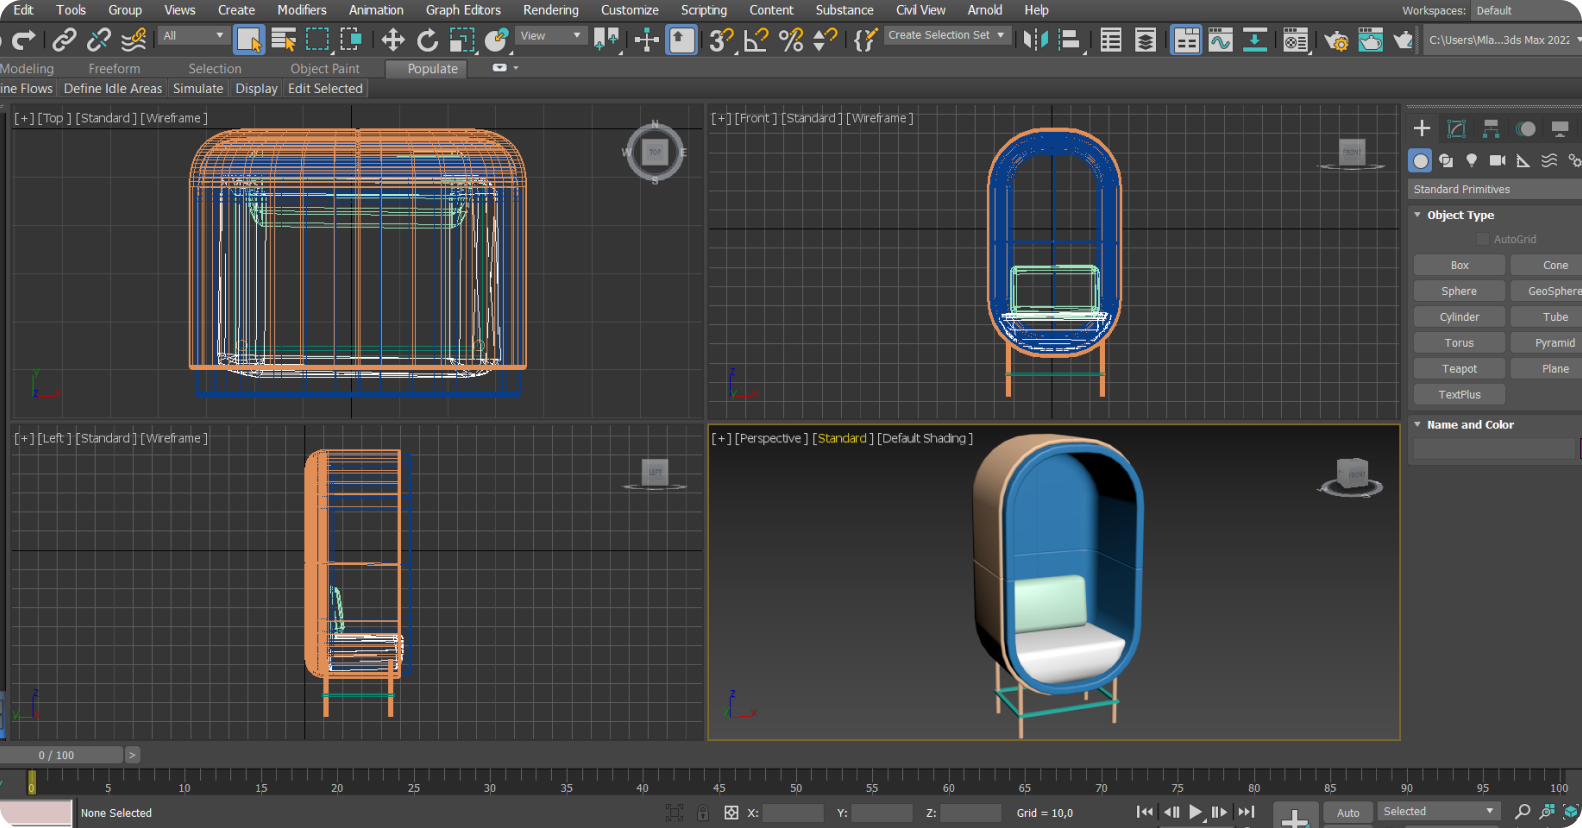Switch to the Object Paint ribbon tab
Screen dimensions: 1582x828
(324, 69)
